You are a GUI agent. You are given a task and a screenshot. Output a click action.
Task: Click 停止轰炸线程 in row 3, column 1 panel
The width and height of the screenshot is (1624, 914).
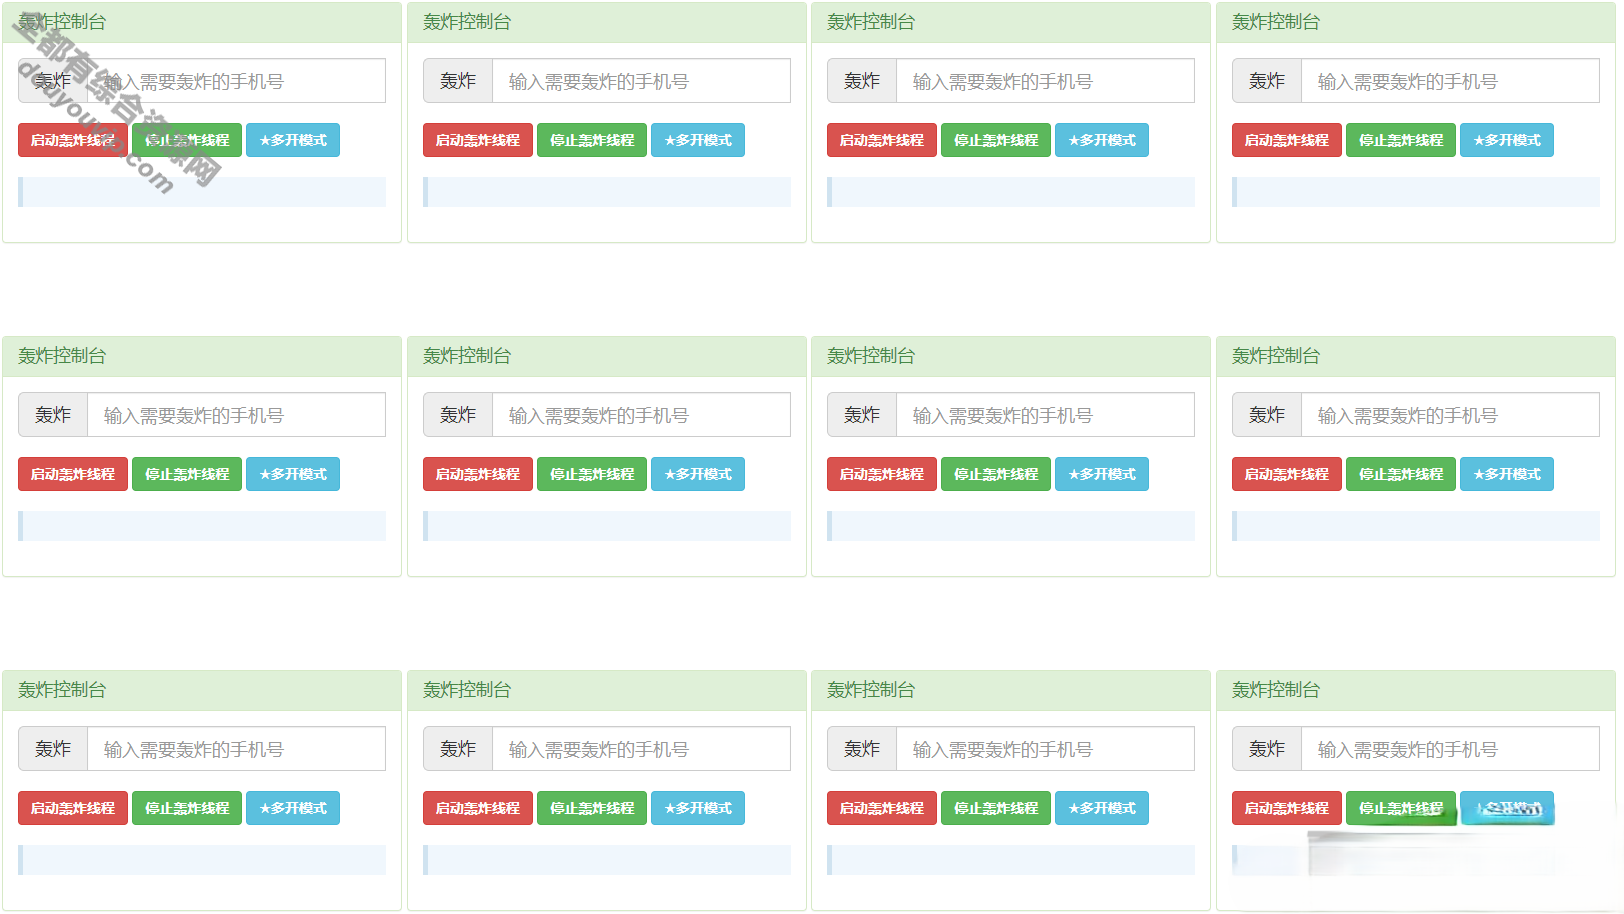tap(187, 808)
